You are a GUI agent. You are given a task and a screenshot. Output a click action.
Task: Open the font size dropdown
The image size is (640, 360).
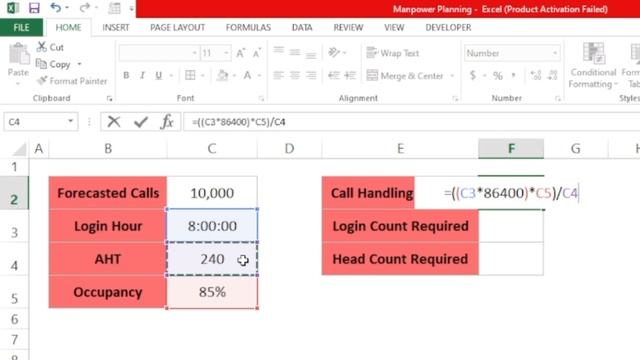tap(226, 53)
